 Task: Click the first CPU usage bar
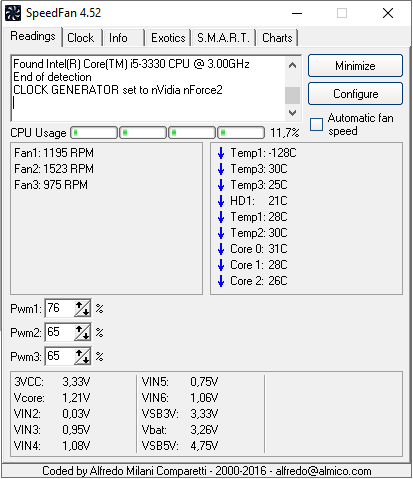click(x=94, y=133)
